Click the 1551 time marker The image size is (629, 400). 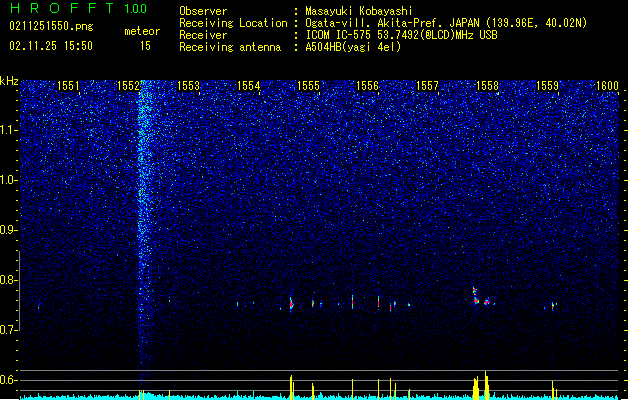pos(69,86)
